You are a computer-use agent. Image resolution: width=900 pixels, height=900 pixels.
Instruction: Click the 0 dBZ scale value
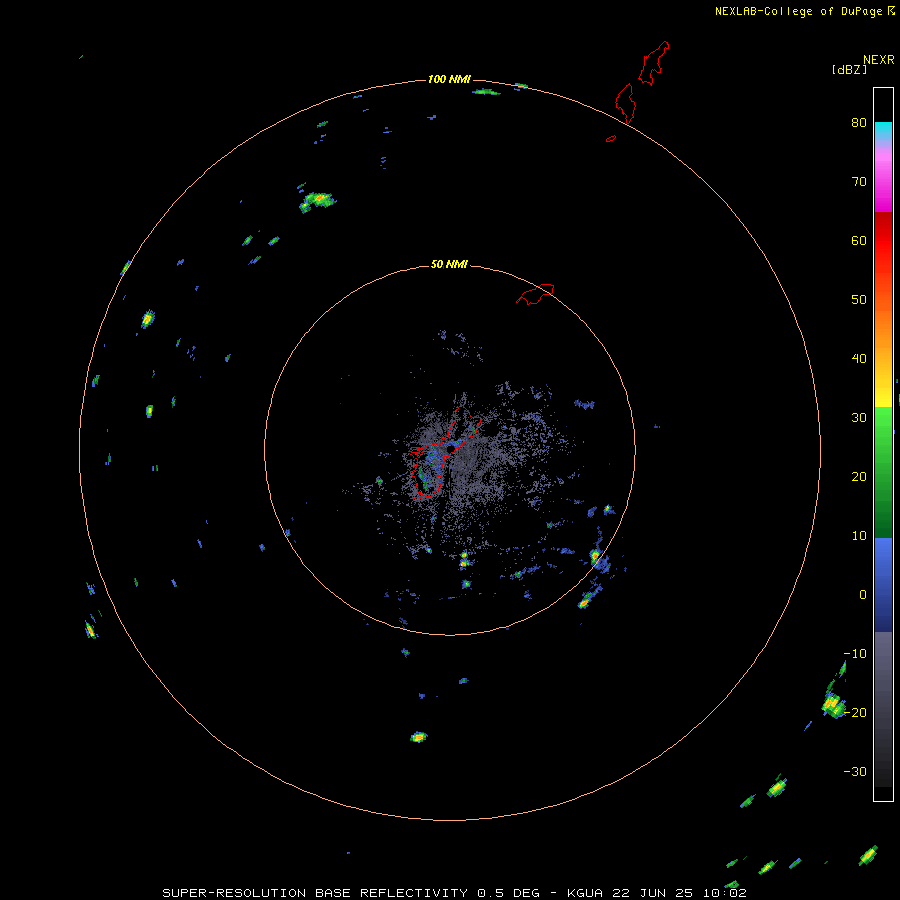pos(863,595)
